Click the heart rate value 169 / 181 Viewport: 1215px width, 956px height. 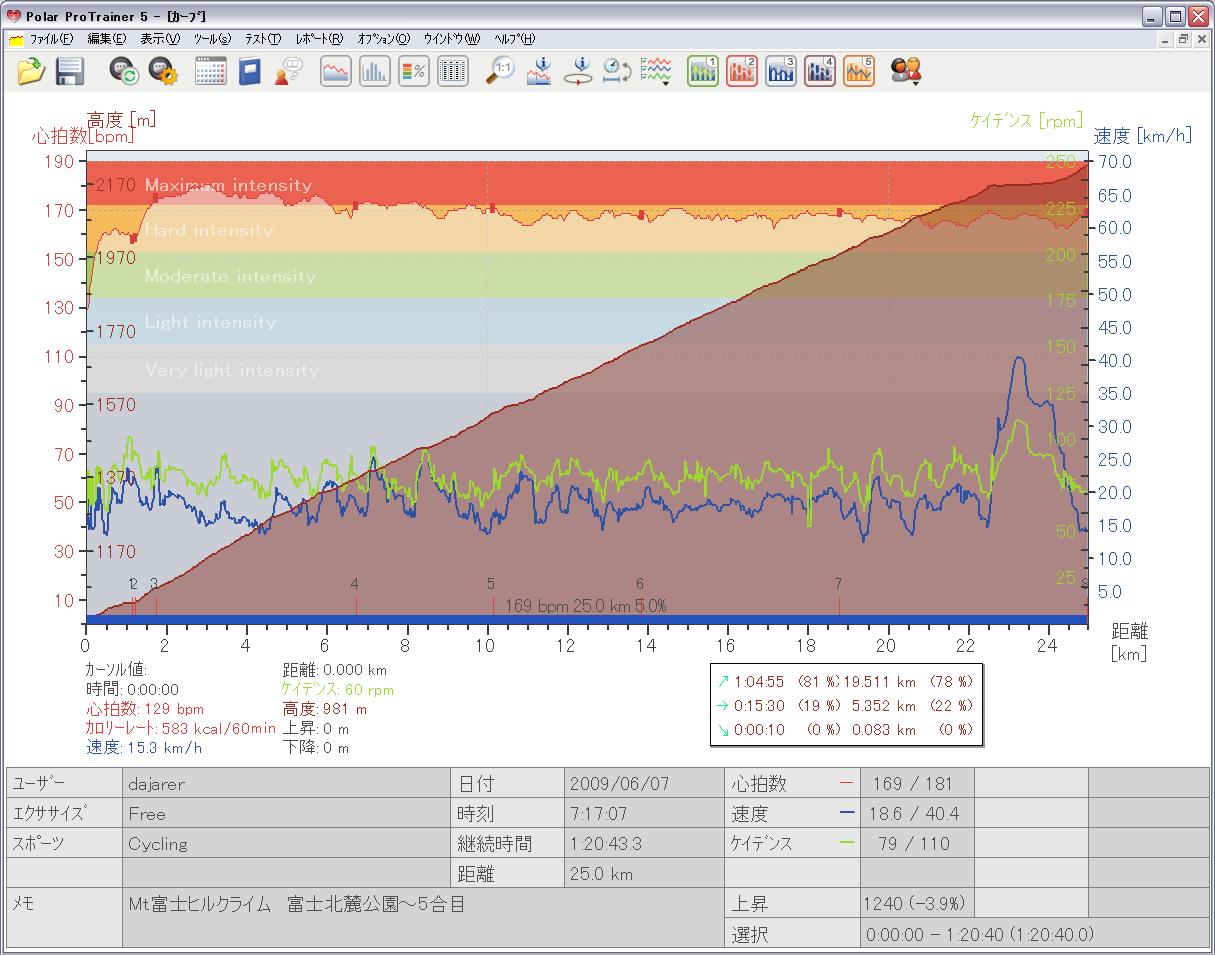[x=917, y=784]
